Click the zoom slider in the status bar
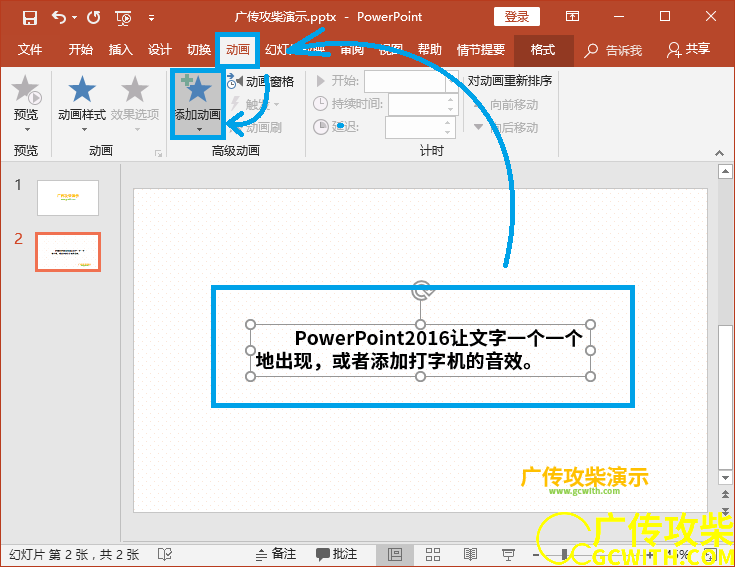This screenshot has width=735, height=567. pyautogui.click(x=592, y=555)
